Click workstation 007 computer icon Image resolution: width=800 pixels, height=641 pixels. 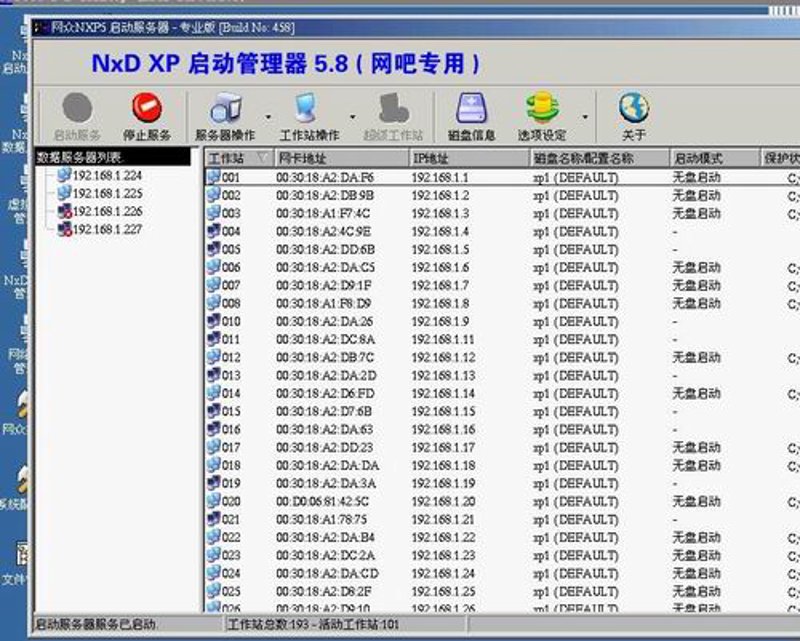click(x=213, y=285)
